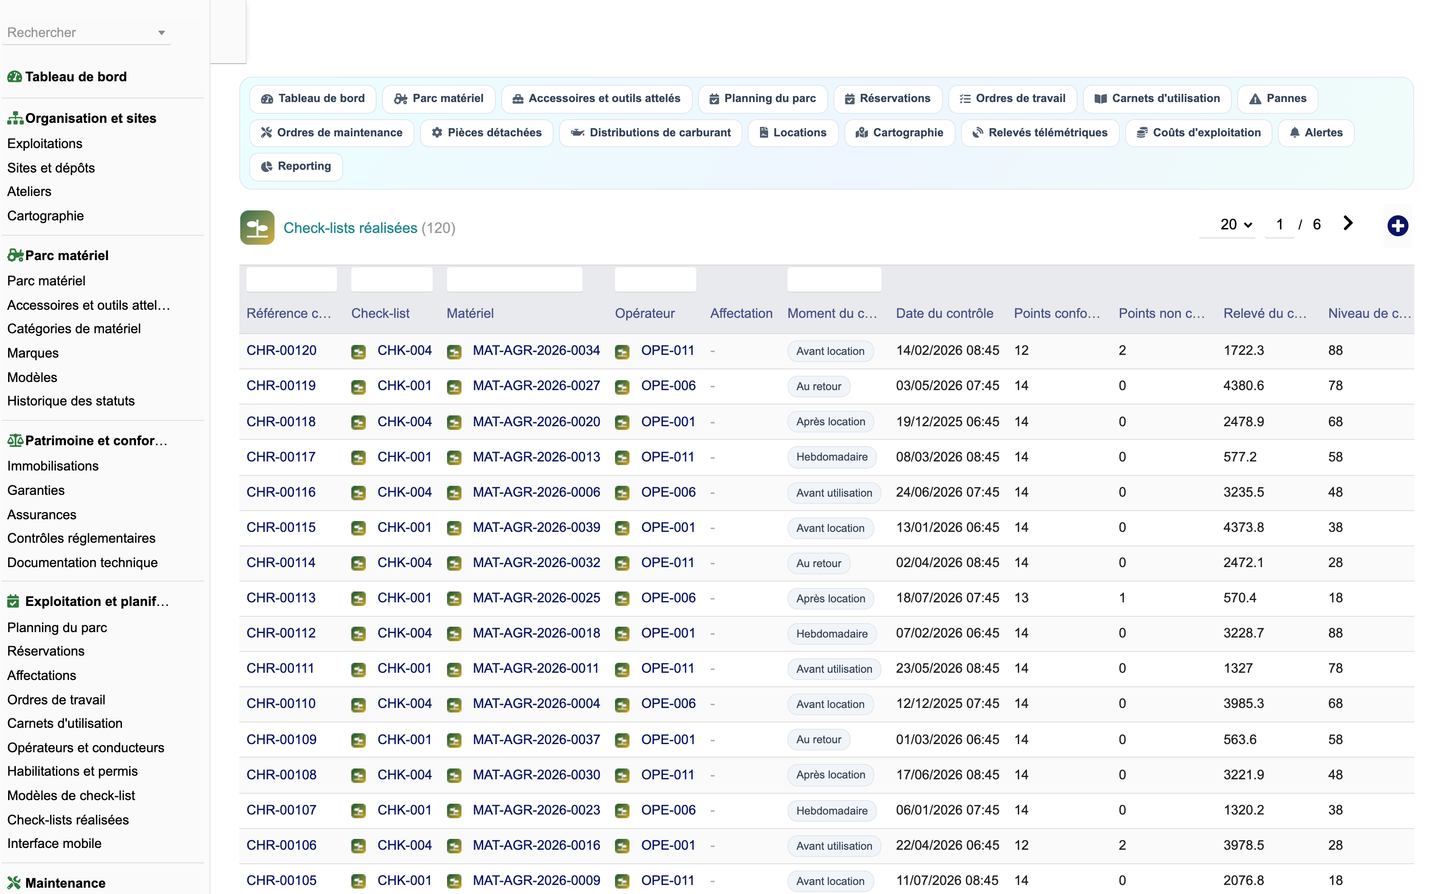The height and width of the screenshot is (894, 1445).
Task: Open the Reporting tab
Action: [x=296, y=167]
